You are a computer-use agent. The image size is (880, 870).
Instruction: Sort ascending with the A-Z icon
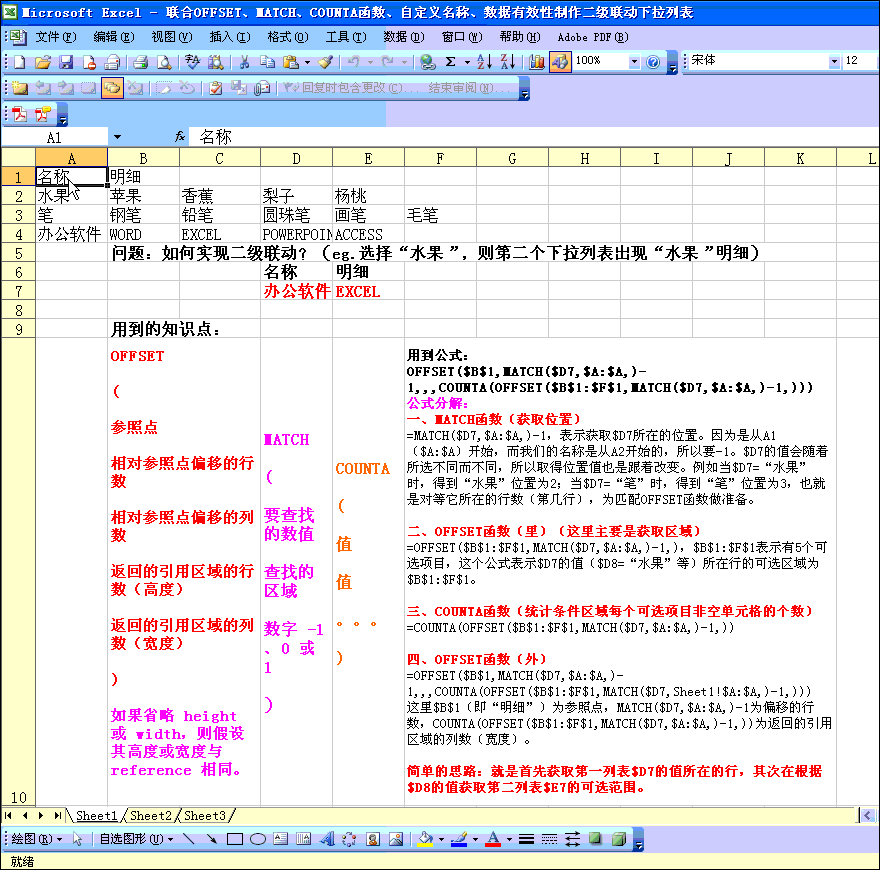click(484, 62)
